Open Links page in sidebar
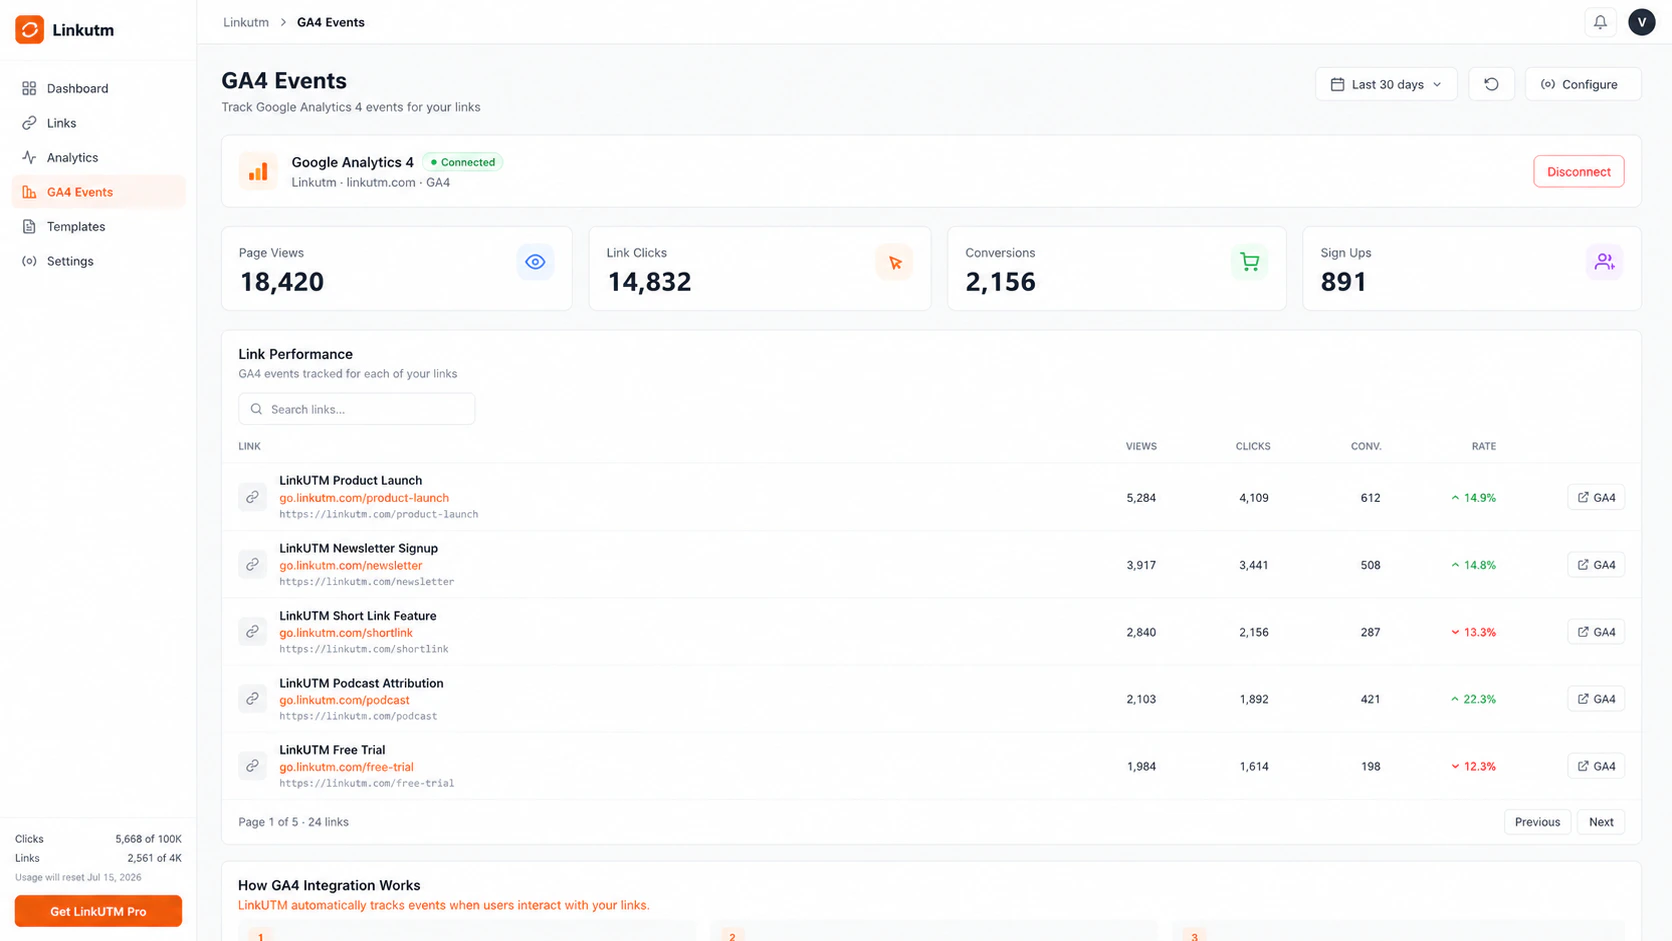 pyautogui.click(x=98, y=123)
